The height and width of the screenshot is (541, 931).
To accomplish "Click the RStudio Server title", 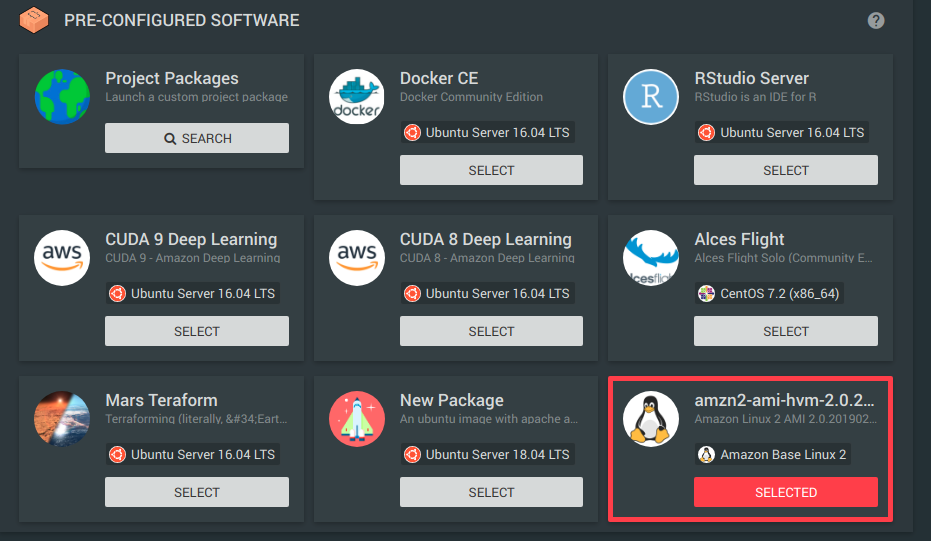I will [x=752, y=78].
